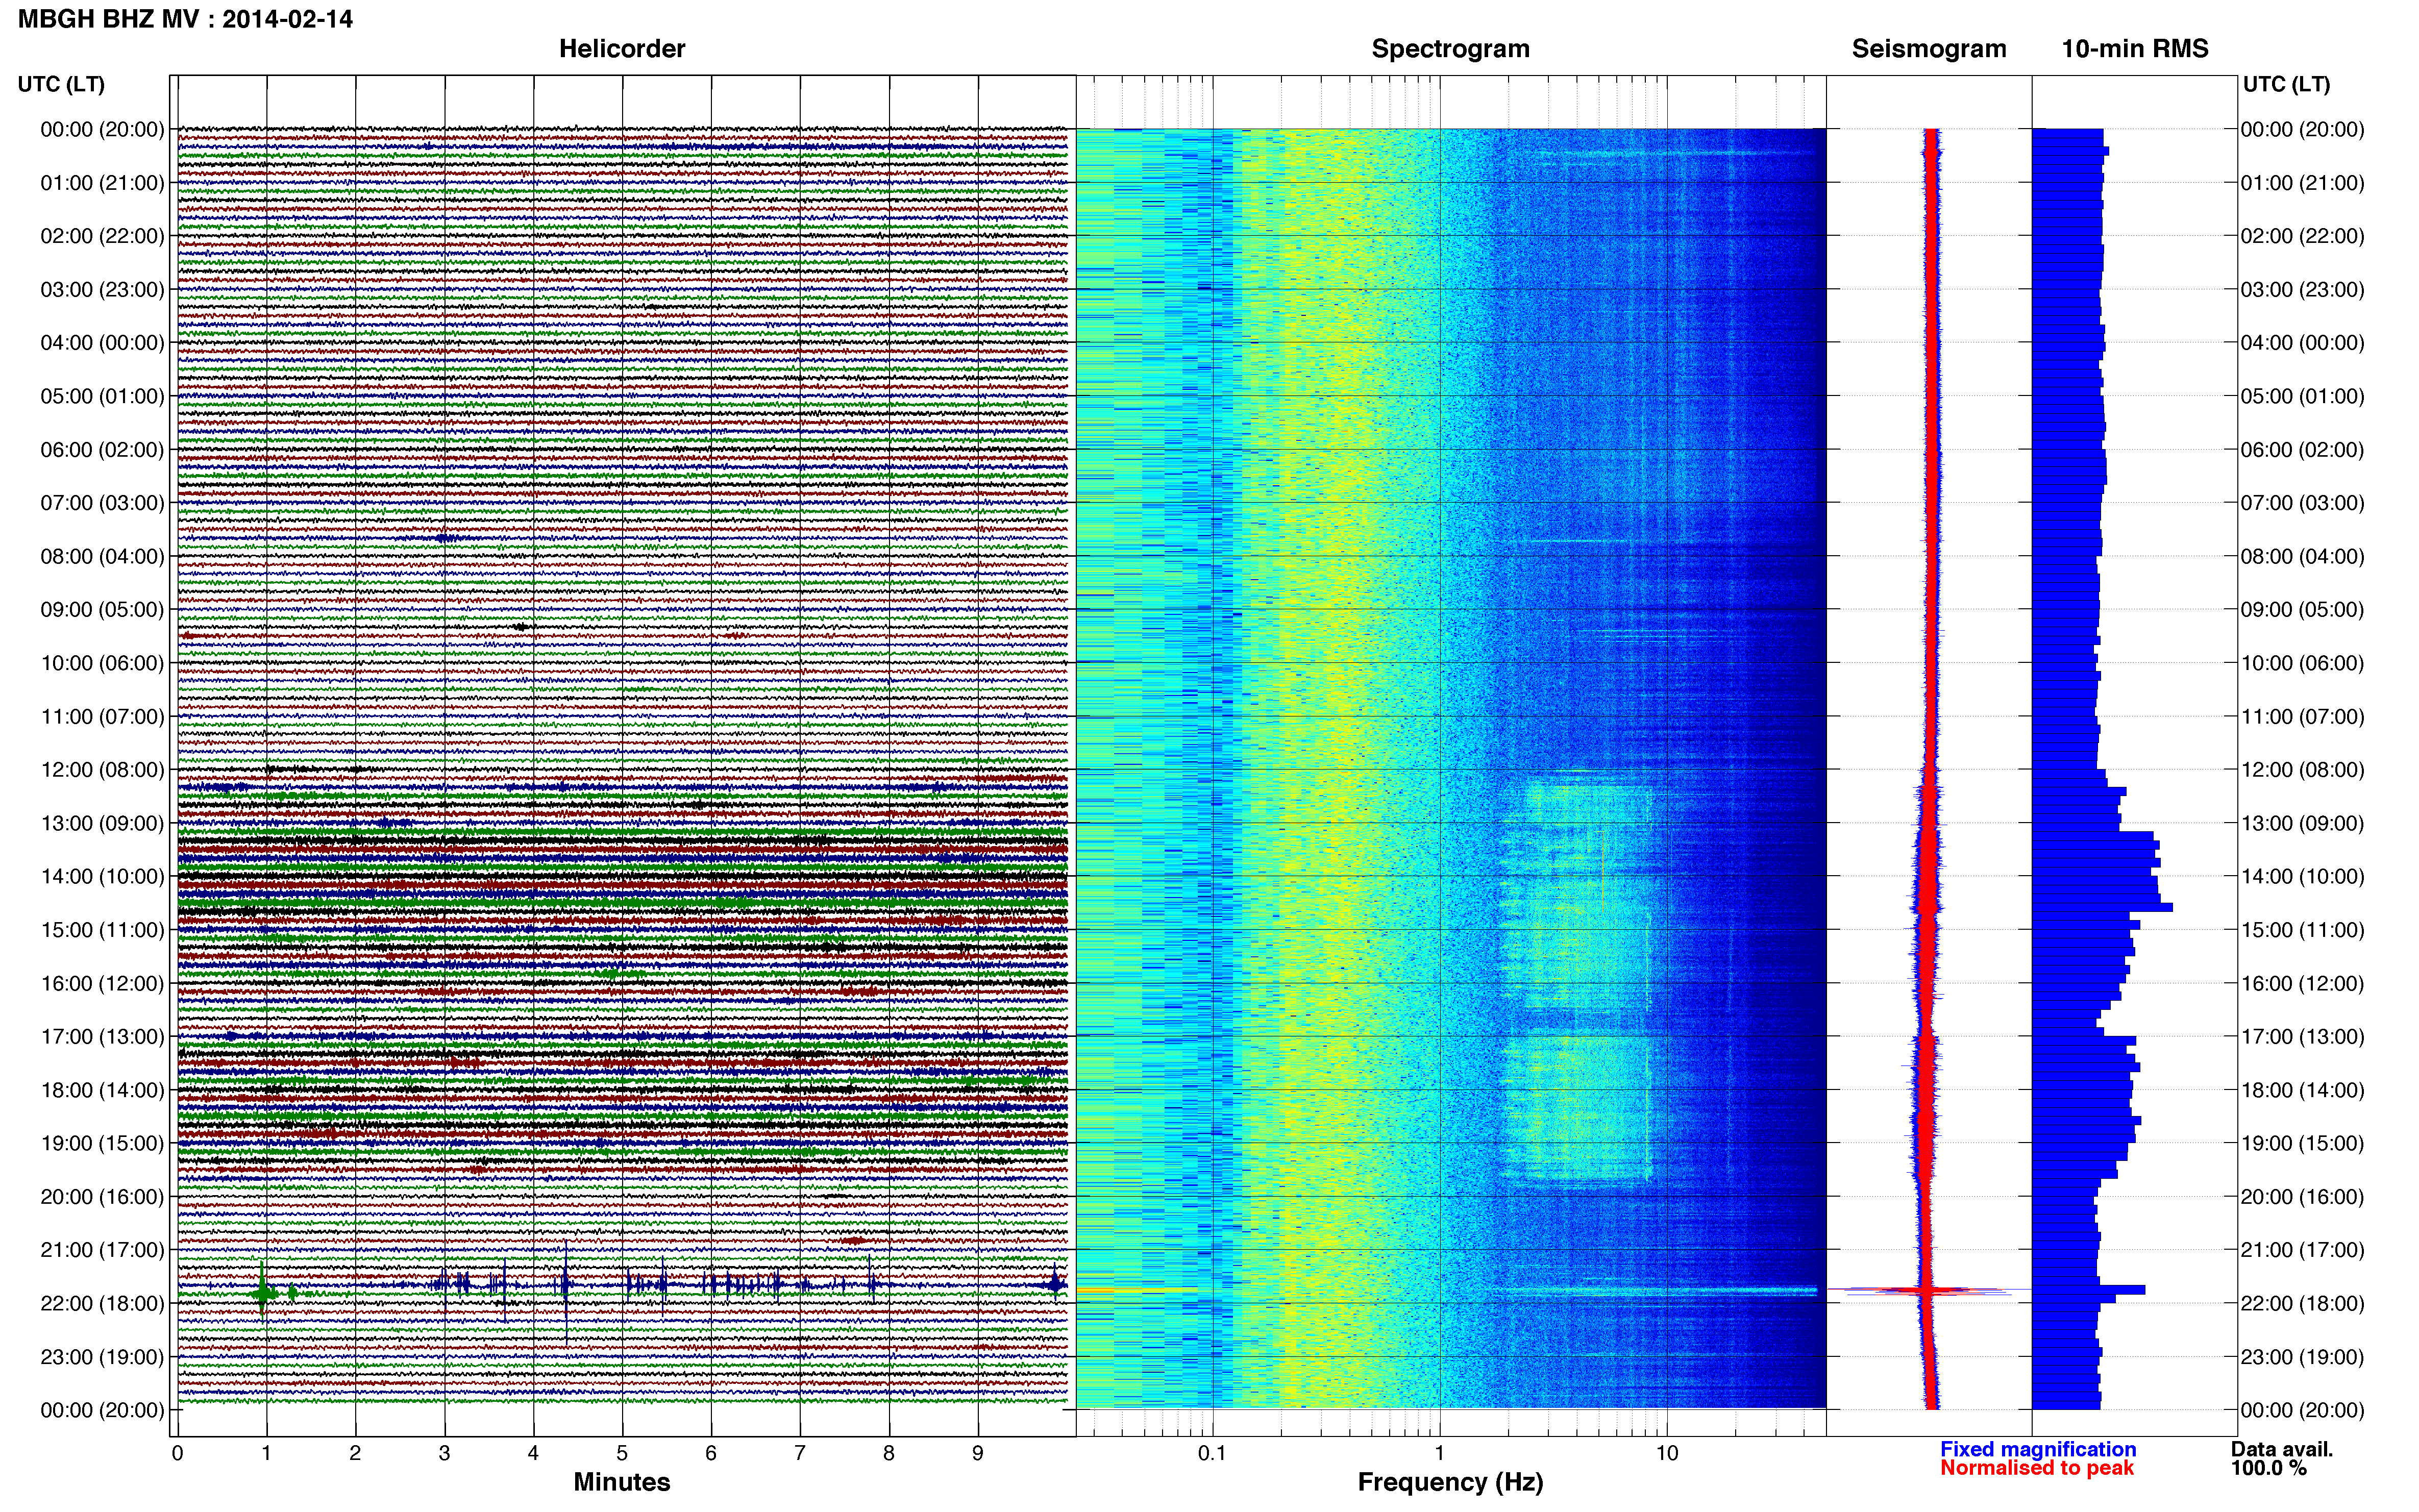Click the left '17:00 (13:00)' time label

(x=102, y=1037)
